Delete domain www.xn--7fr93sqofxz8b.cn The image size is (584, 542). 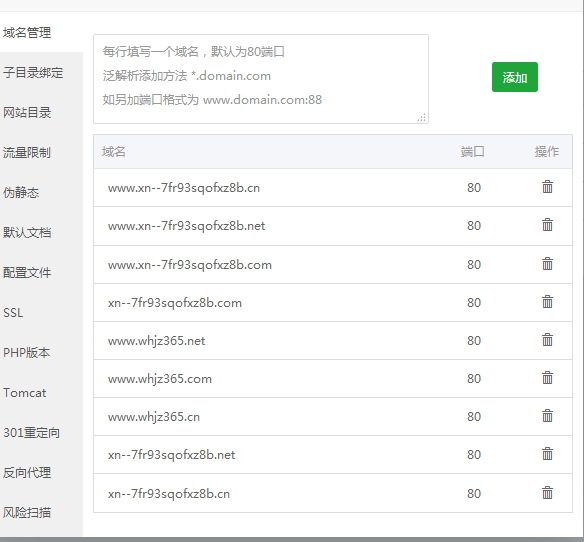(547, 187)
